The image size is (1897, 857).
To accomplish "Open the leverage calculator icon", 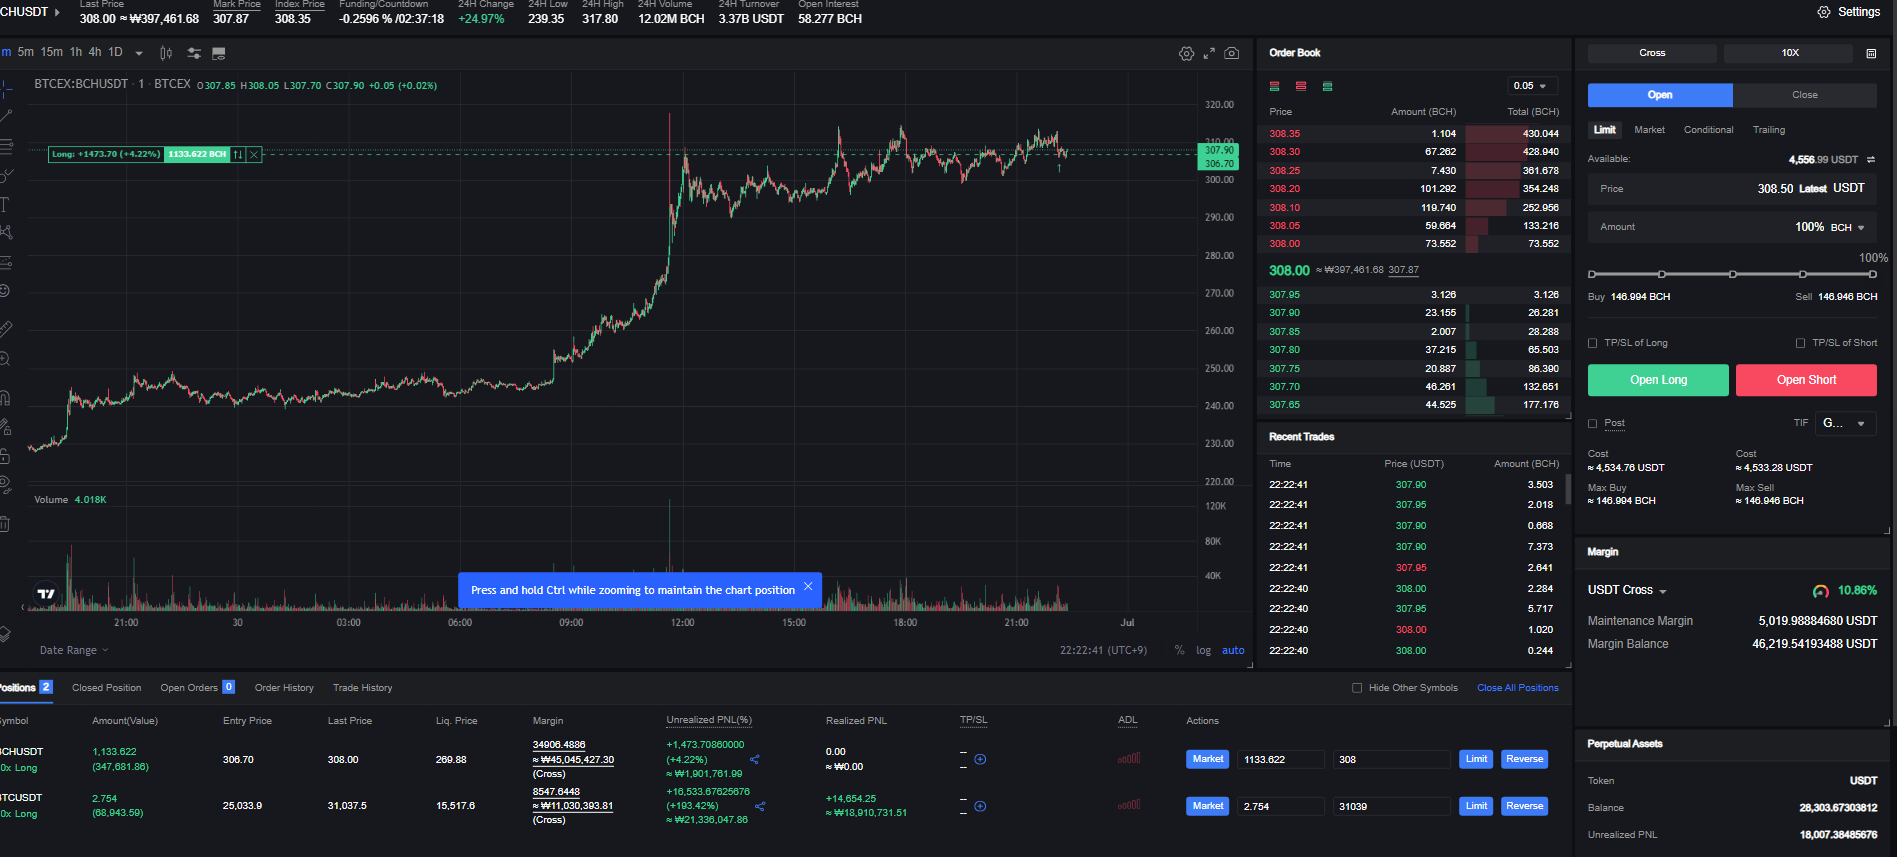I will pyautogui.click(x=1871, y=53).
